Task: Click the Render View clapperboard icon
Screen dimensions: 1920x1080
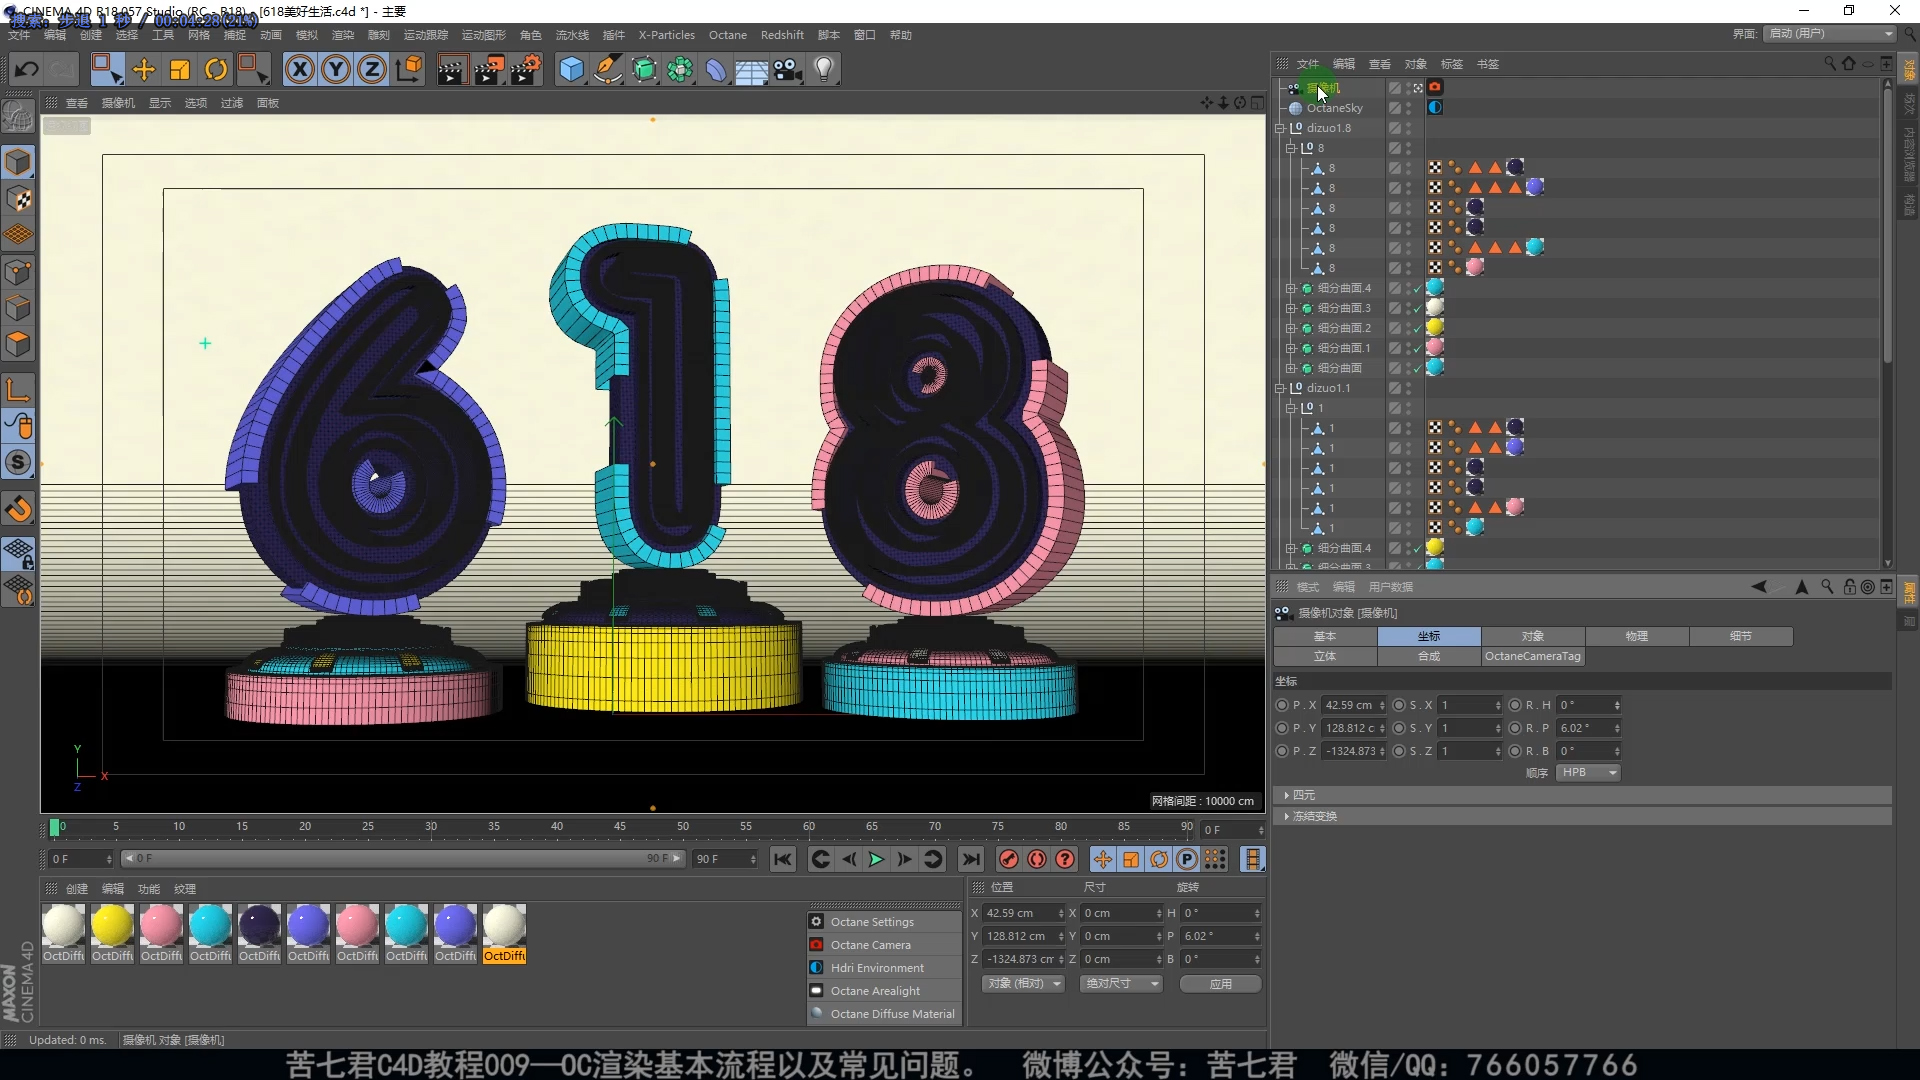Action: [452, 69]
